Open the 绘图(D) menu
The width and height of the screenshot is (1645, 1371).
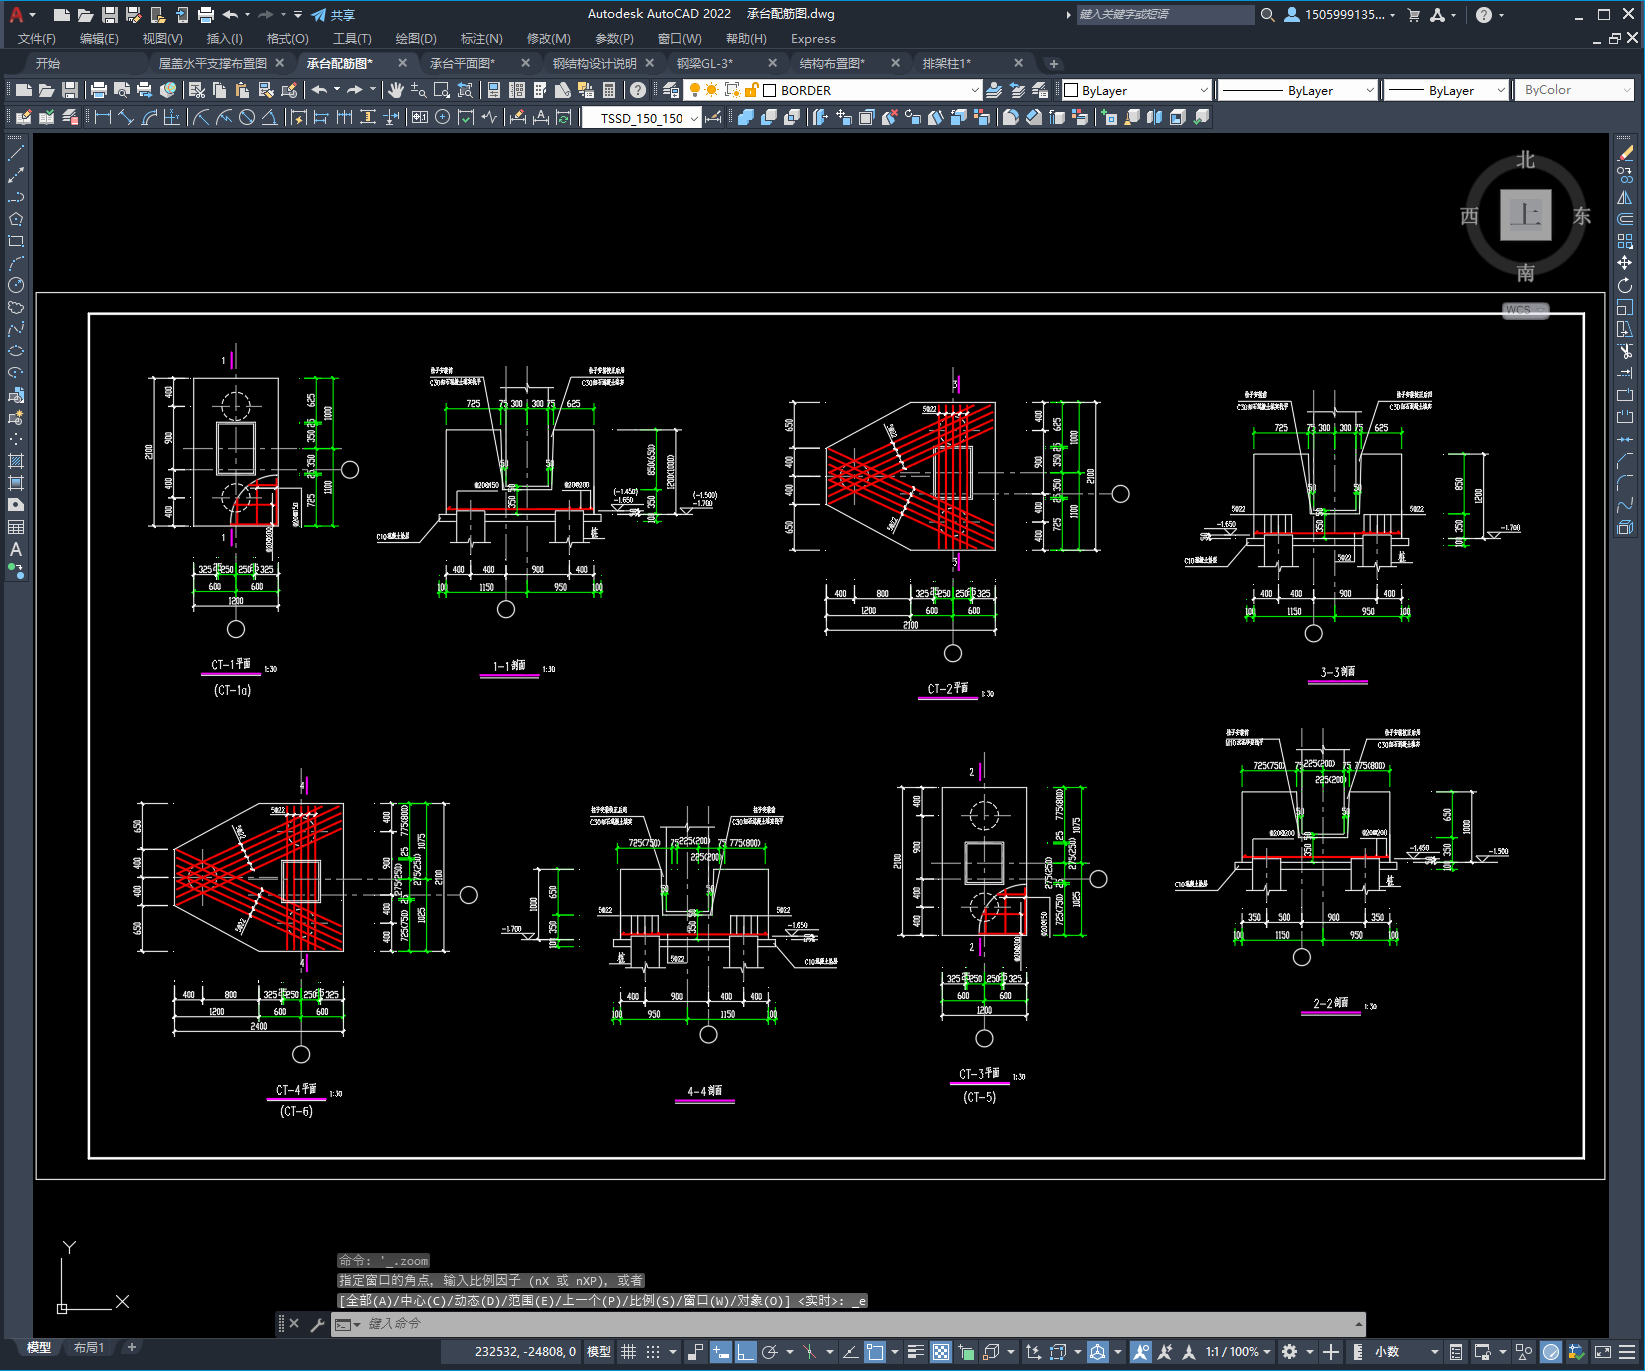[x=416, y=39]
